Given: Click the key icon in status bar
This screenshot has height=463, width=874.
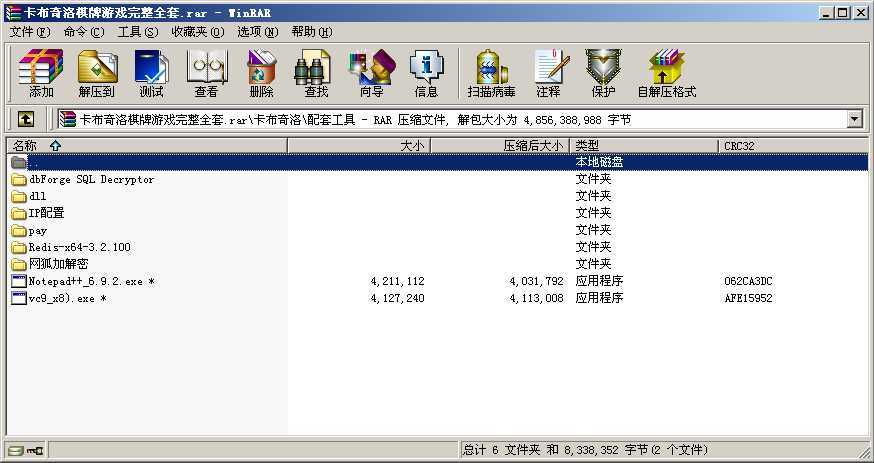Looking at the screenshot, I should coord(35,450).
